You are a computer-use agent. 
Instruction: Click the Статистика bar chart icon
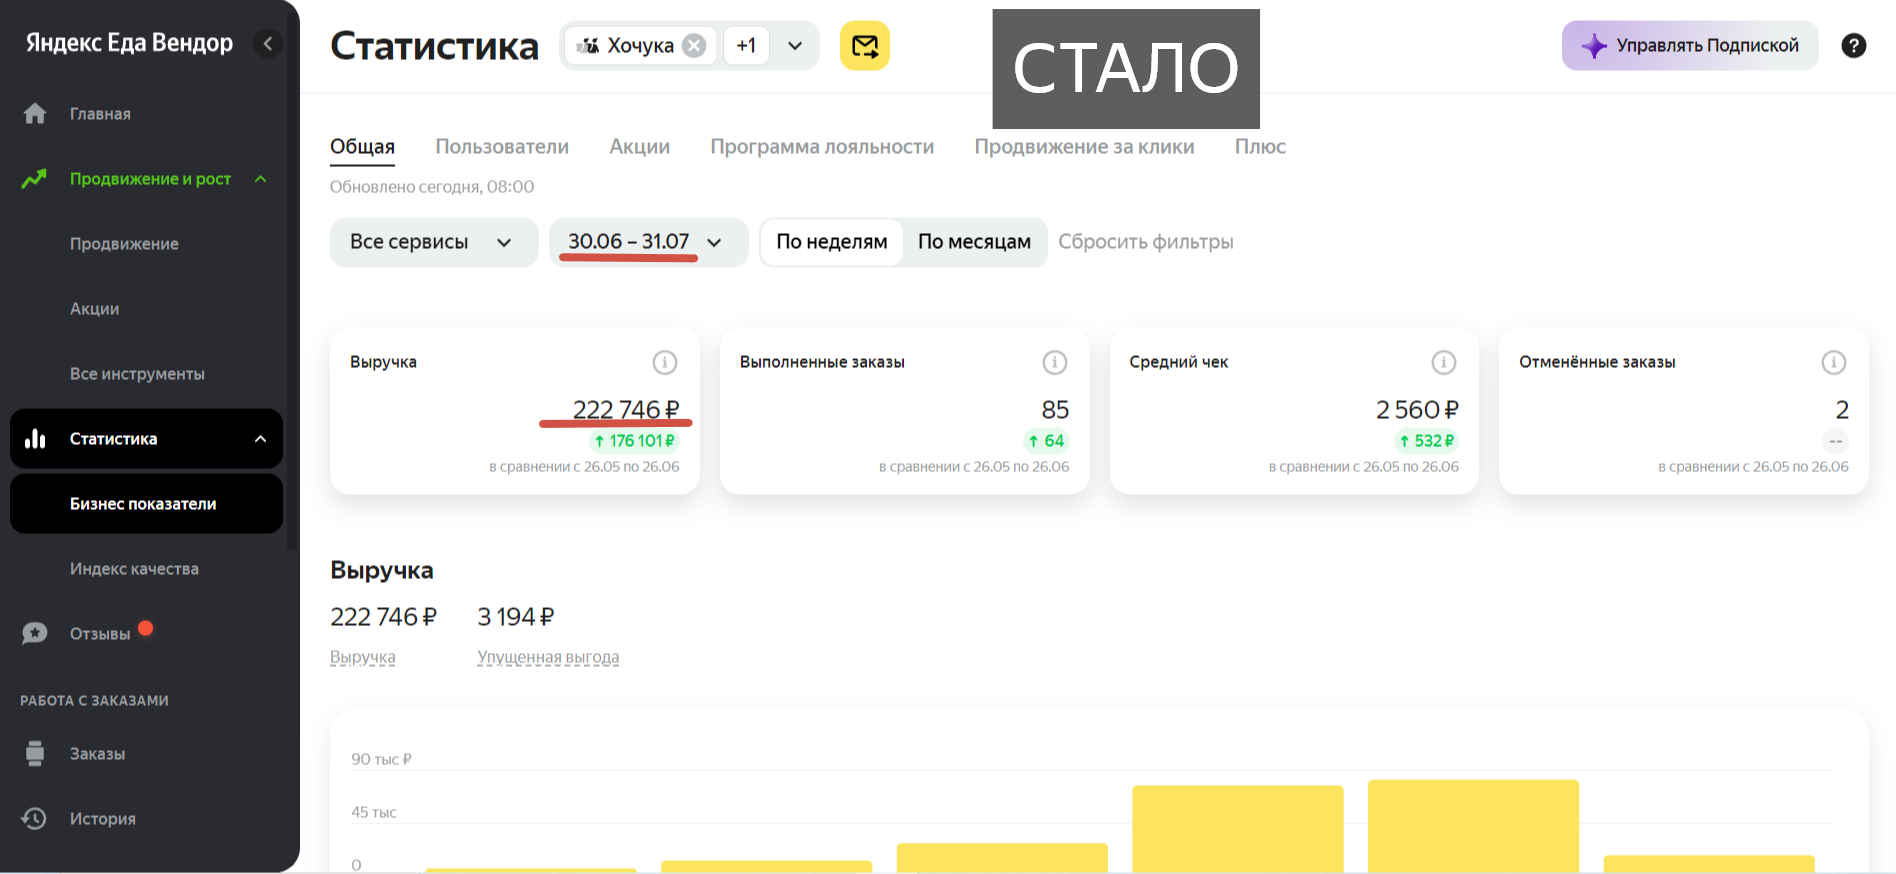coord(35,439)
